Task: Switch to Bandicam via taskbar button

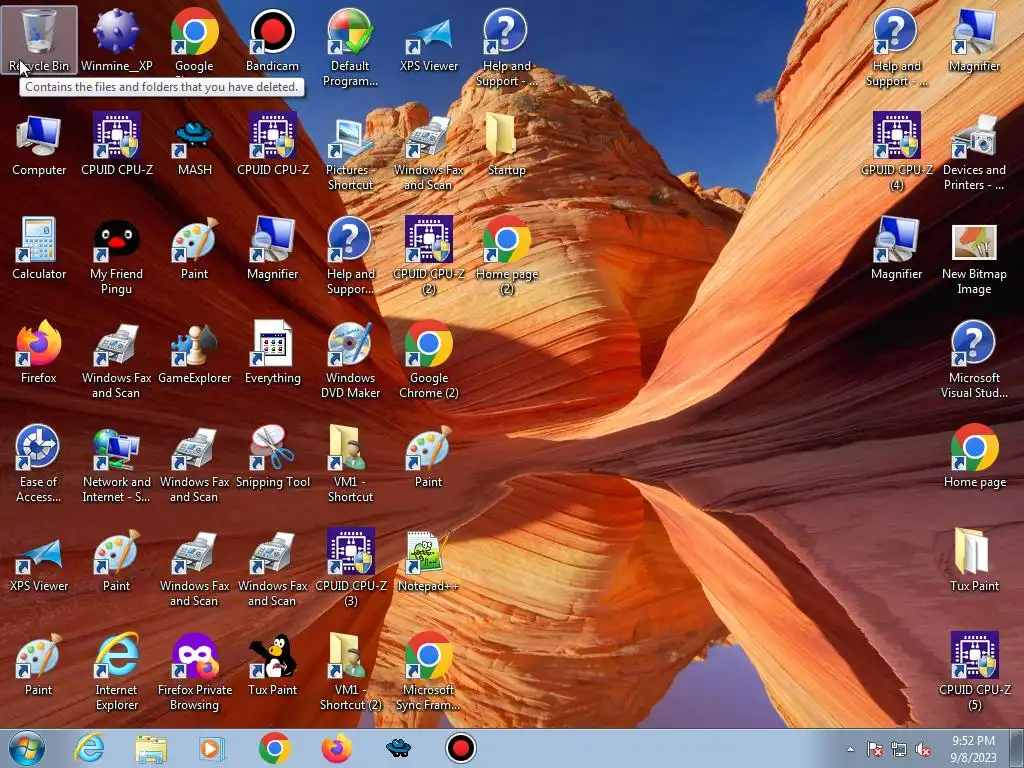Action: 460,748
